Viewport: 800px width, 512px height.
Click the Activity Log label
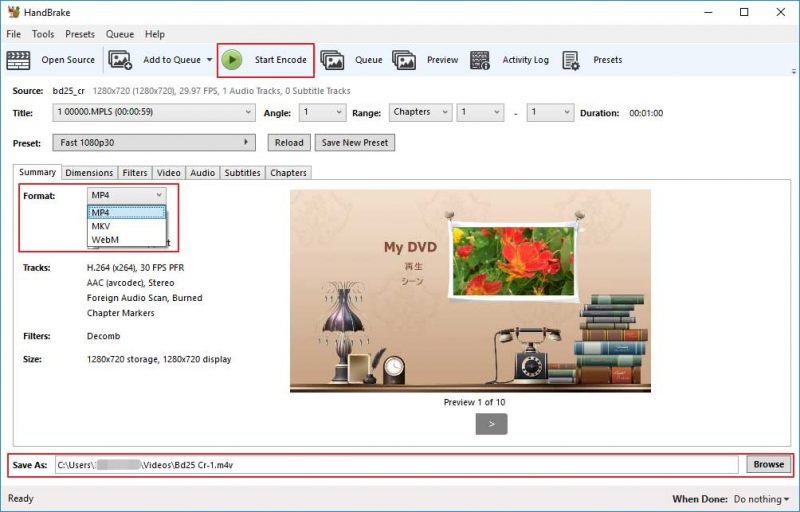(x=526, y=60)
